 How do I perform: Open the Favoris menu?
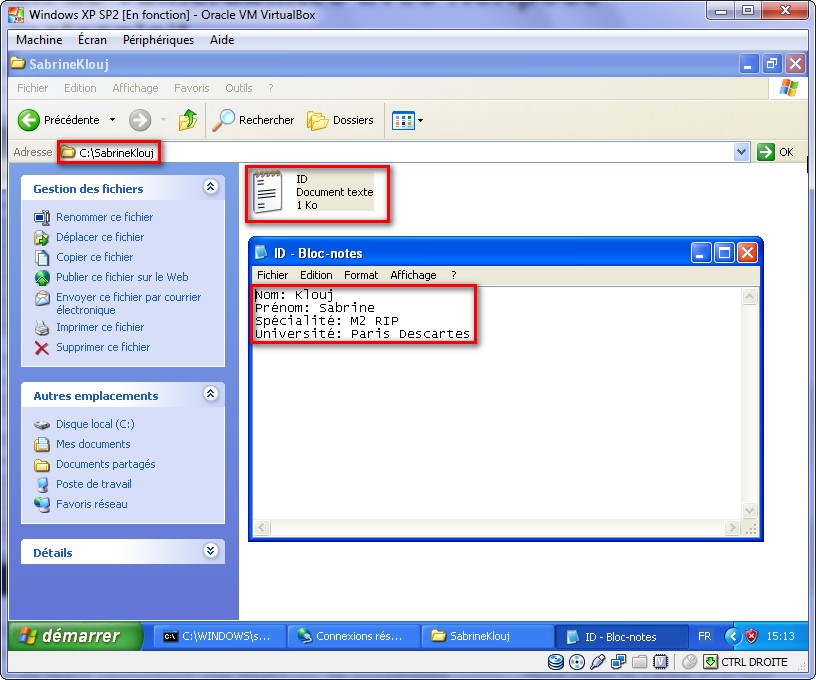coord(192,88)
